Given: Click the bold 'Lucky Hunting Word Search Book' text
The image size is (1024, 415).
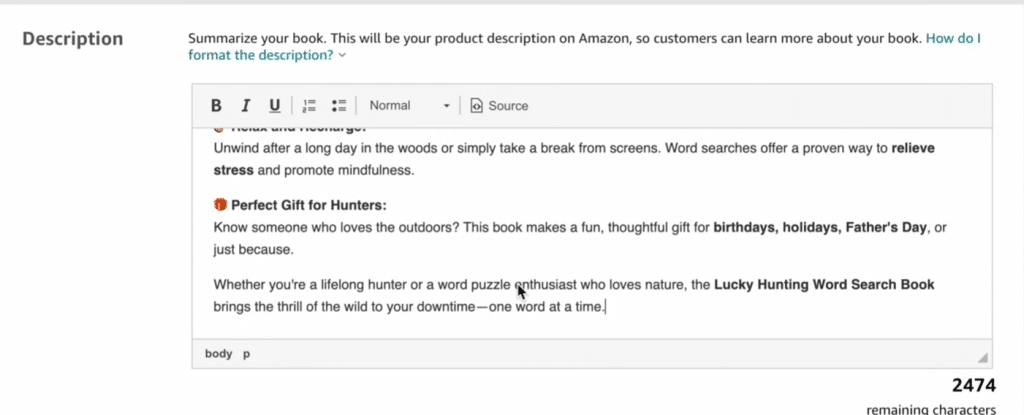Looking at the screenshot, I should [x=823, y=285].
